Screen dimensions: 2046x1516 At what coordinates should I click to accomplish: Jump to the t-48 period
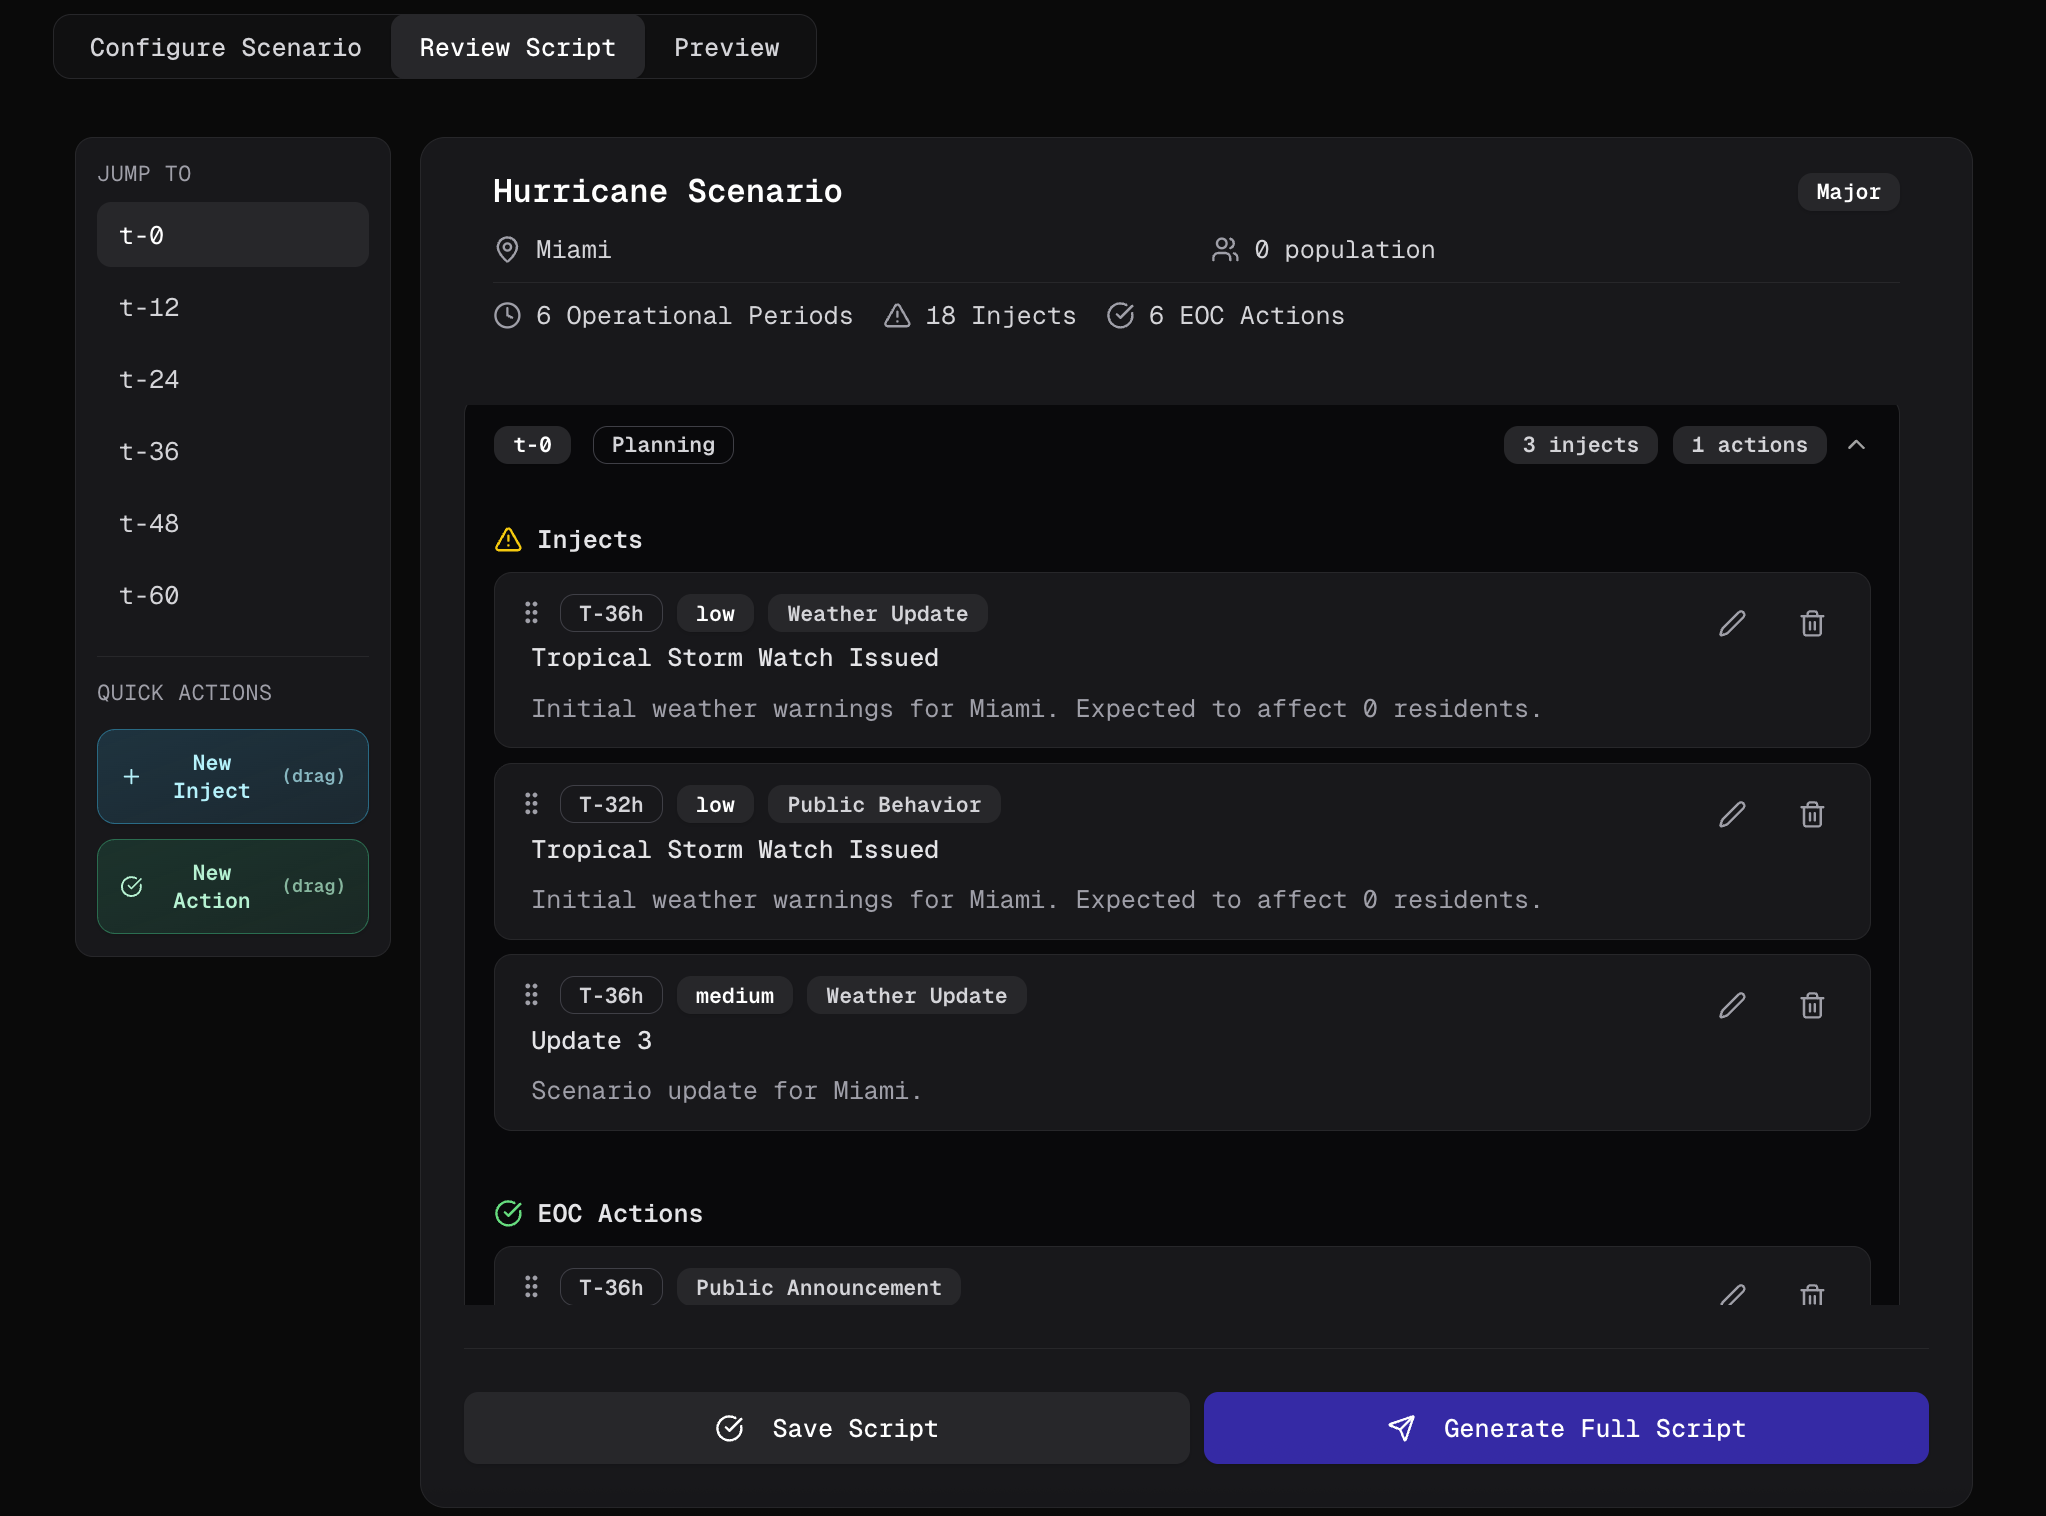click(149, 524)
